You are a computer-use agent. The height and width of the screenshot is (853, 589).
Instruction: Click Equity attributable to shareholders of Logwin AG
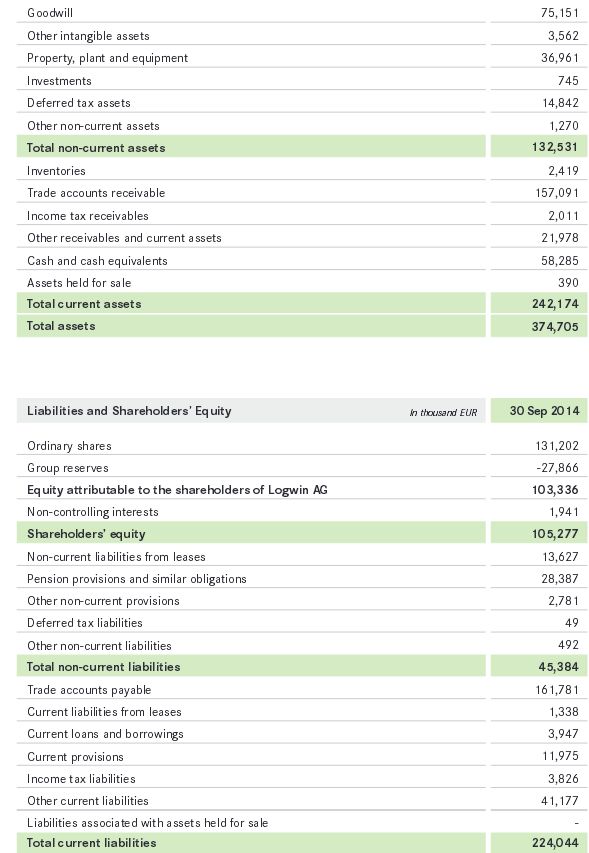pyautogui.click(x=177, y=490)
